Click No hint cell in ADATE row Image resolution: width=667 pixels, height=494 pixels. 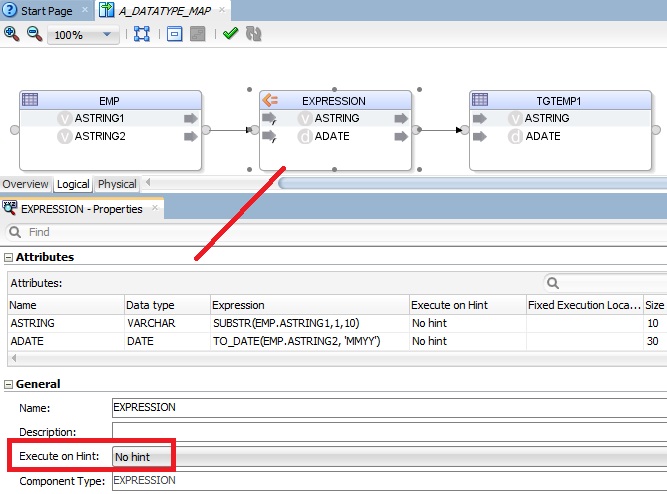468,341
